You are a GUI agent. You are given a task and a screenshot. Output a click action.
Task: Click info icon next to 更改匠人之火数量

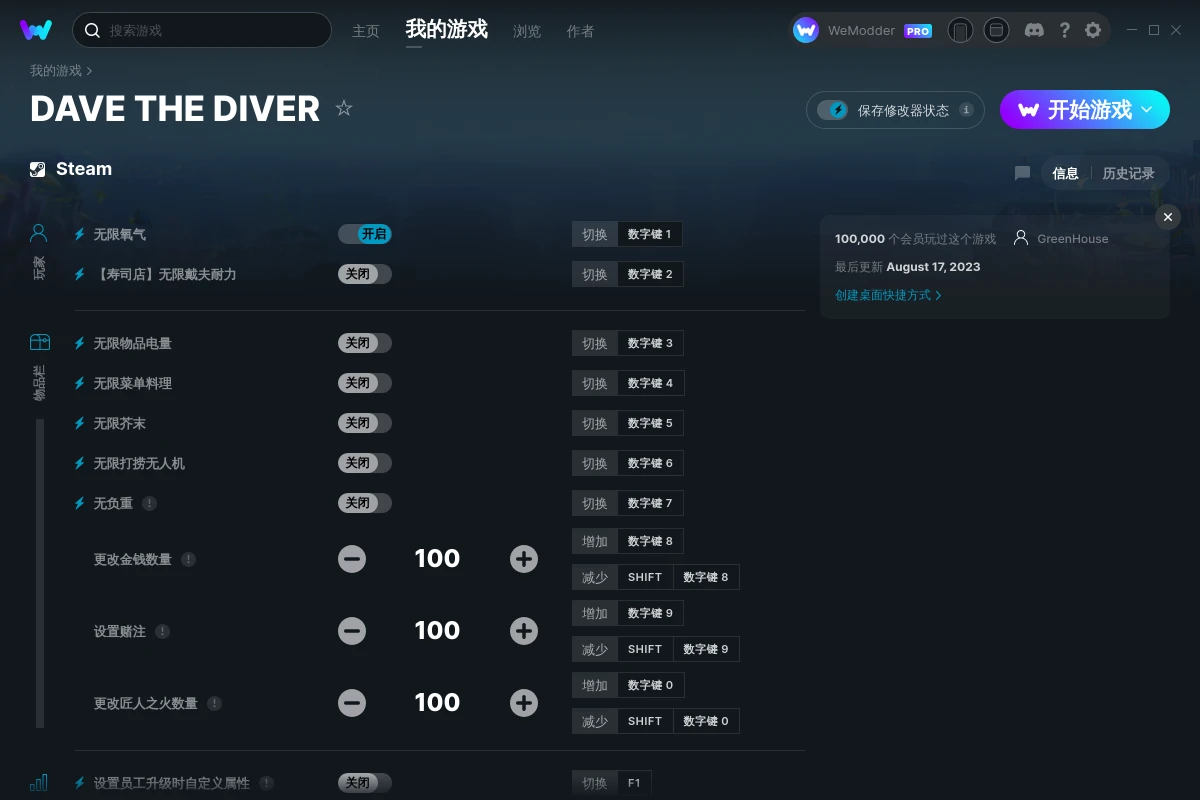click(x=214, y=703)
